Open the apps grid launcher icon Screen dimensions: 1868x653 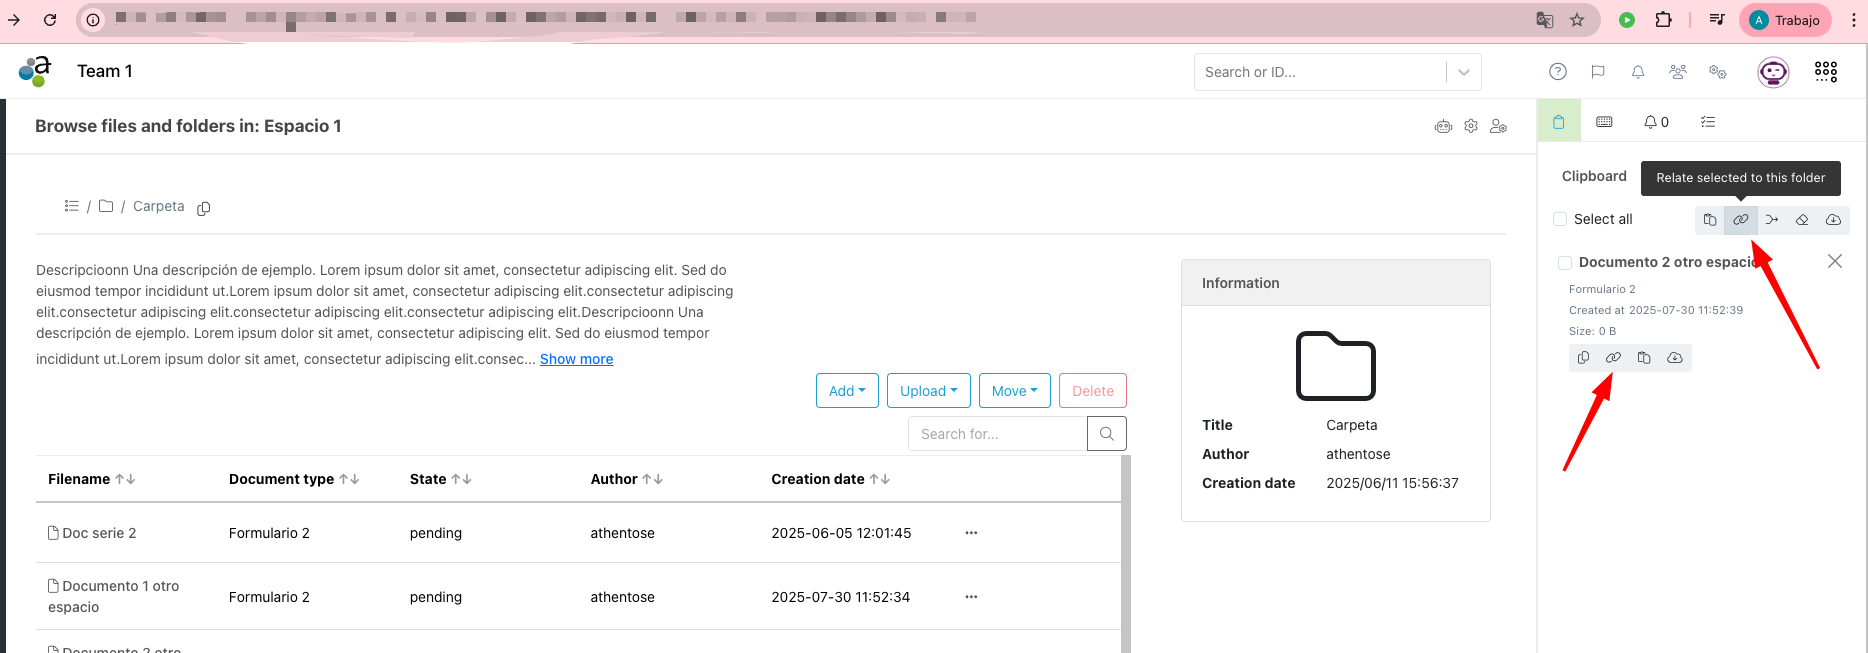click(x=1826, y=72)
